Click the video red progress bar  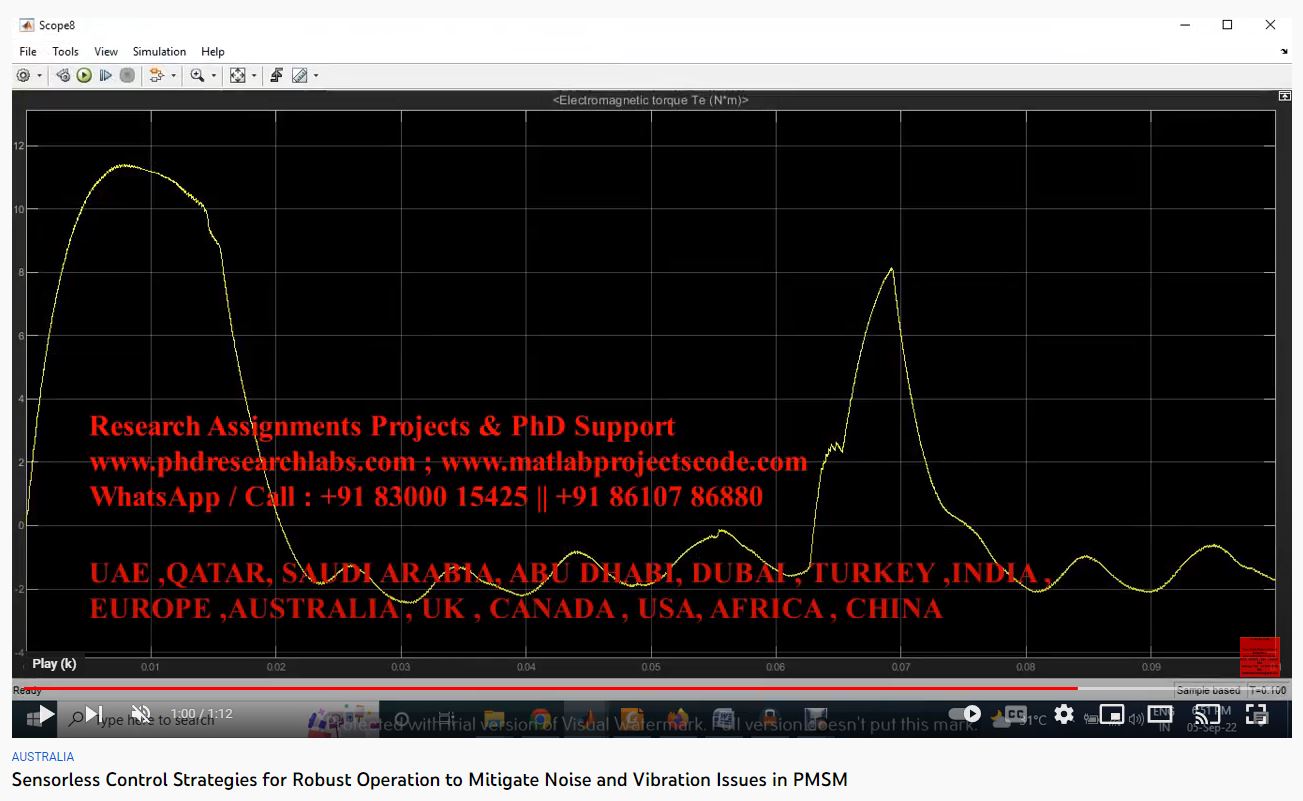[x=651, y=688]
